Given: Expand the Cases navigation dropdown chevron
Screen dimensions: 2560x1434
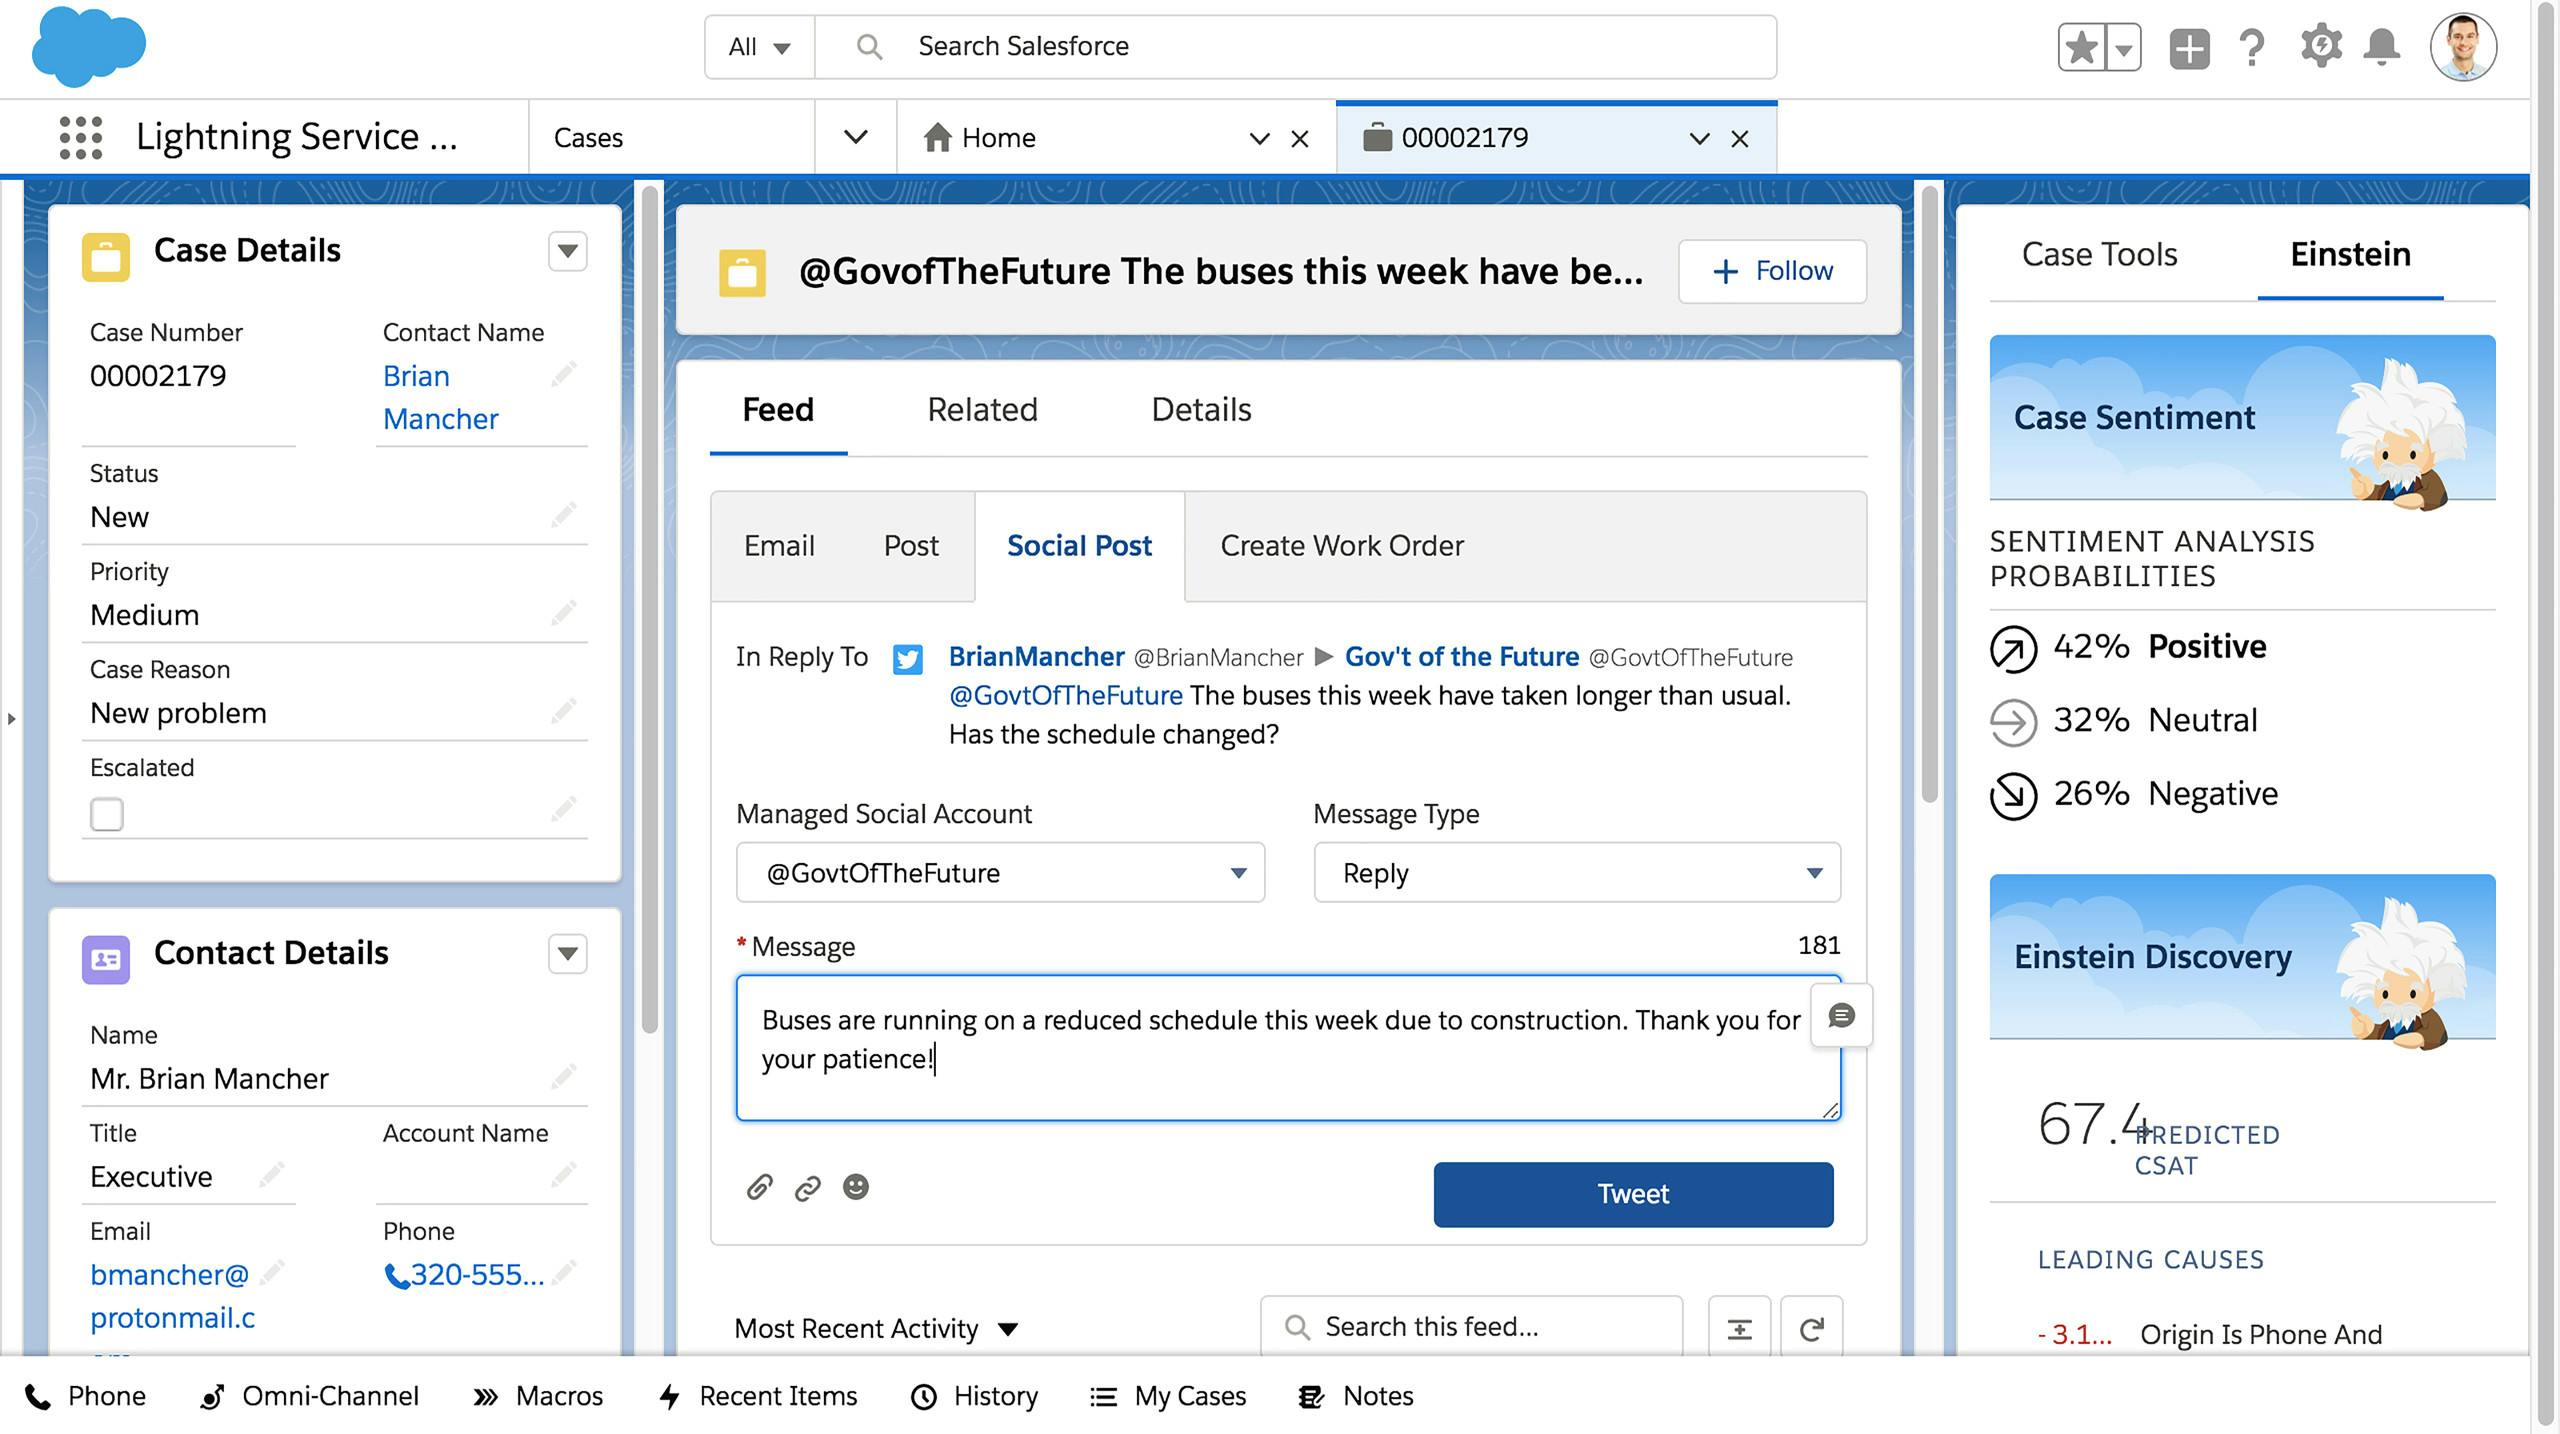Looking at the screenshot, I should (x=855, y=137).
